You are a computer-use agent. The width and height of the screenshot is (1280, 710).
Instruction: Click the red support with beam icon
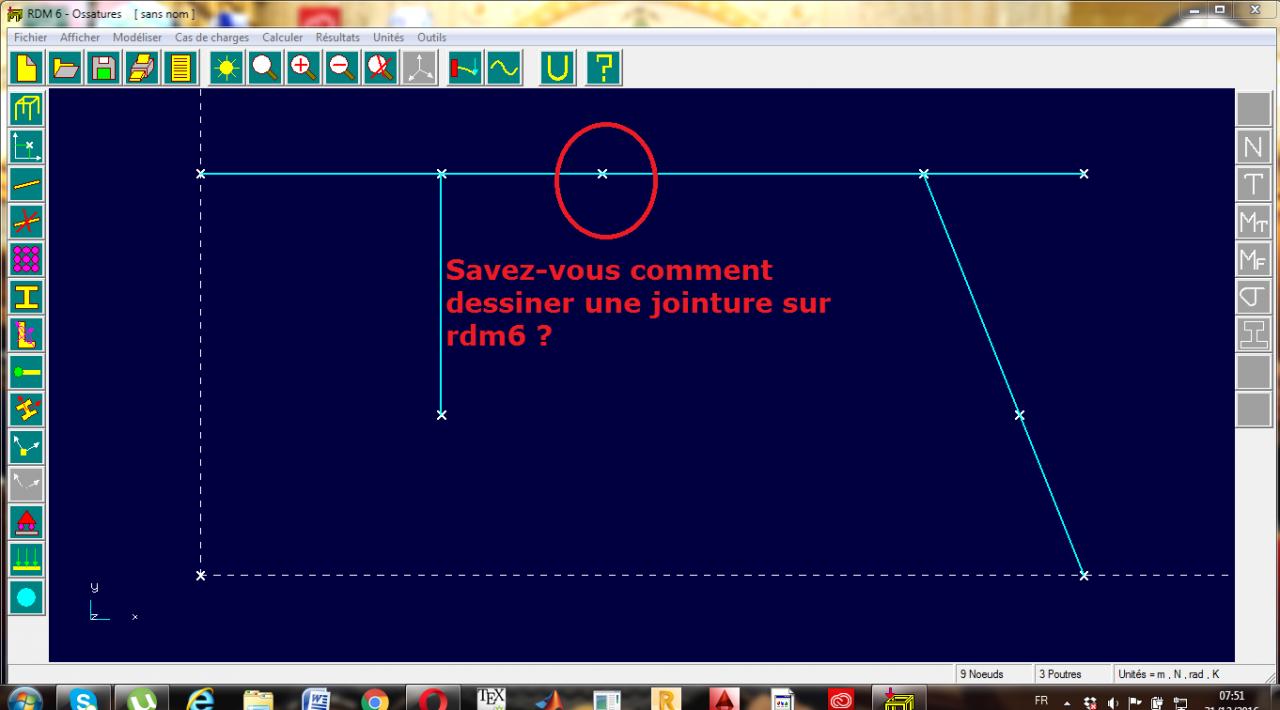(466, 68)
